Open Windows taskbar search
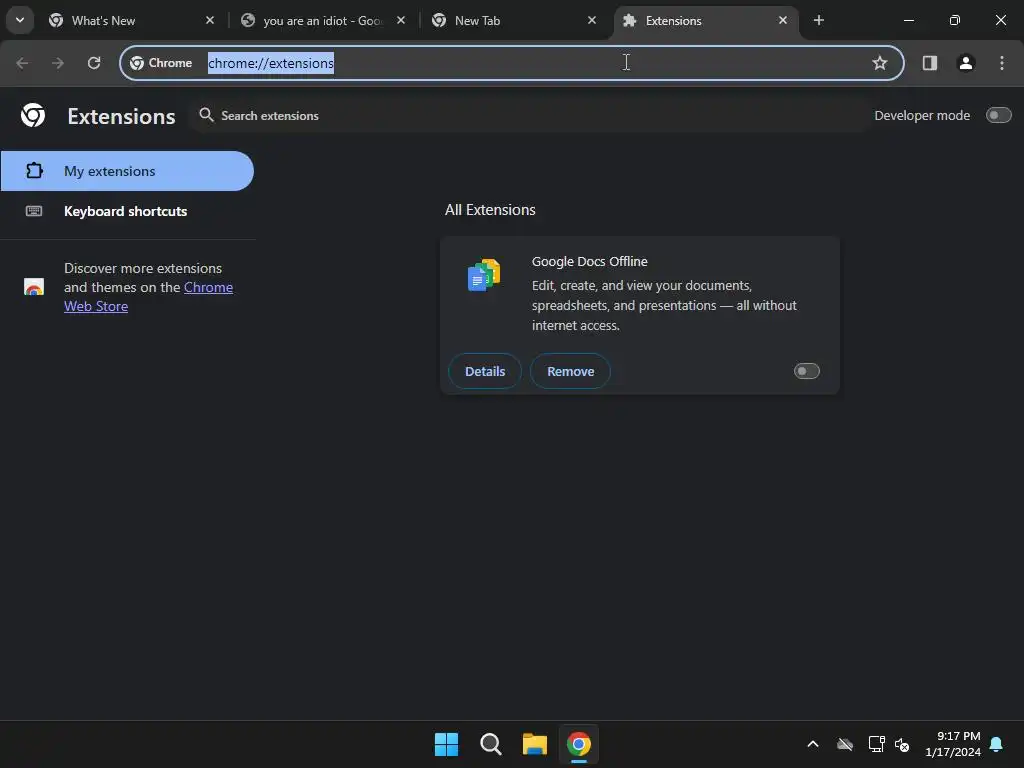 (x=490, y=744)
